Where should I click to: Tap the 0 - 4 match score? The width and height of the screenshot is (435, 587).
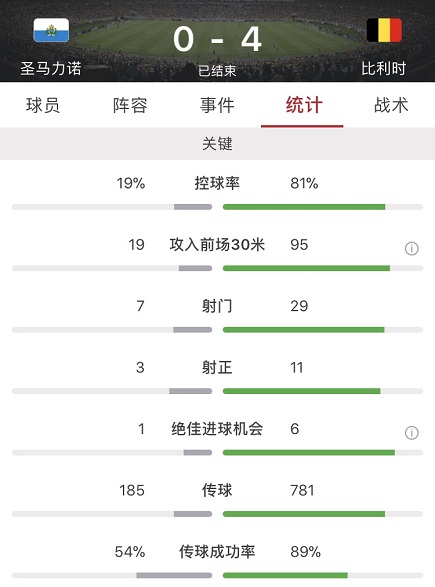tap(217, 39)
